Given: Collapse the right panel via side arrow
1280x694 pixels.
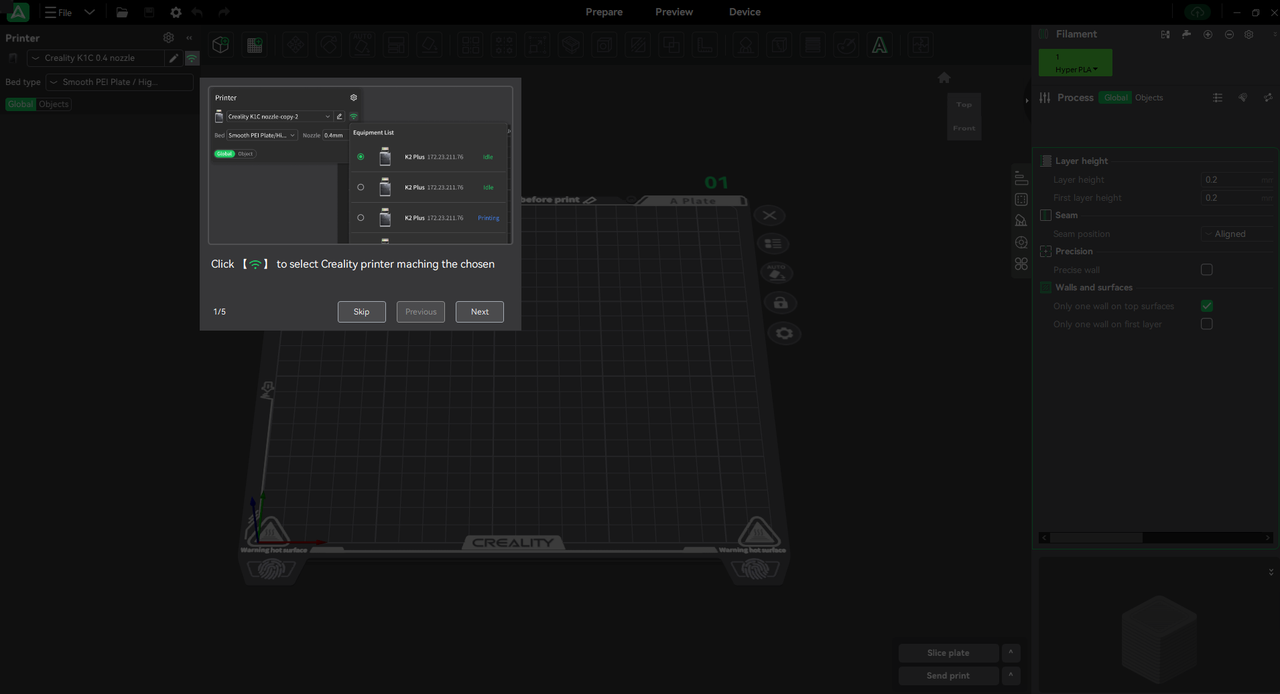Looking at the screenshot, I should coord(1027,100).
